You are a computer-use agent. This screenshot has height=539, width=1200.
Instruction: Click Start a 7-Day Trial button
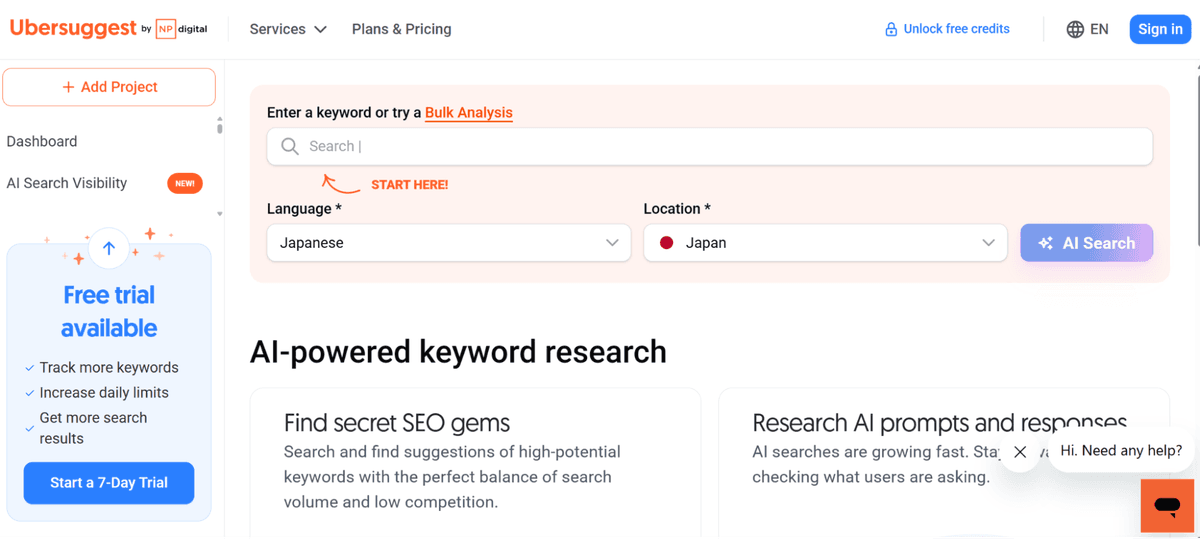(x=109, y=482)
